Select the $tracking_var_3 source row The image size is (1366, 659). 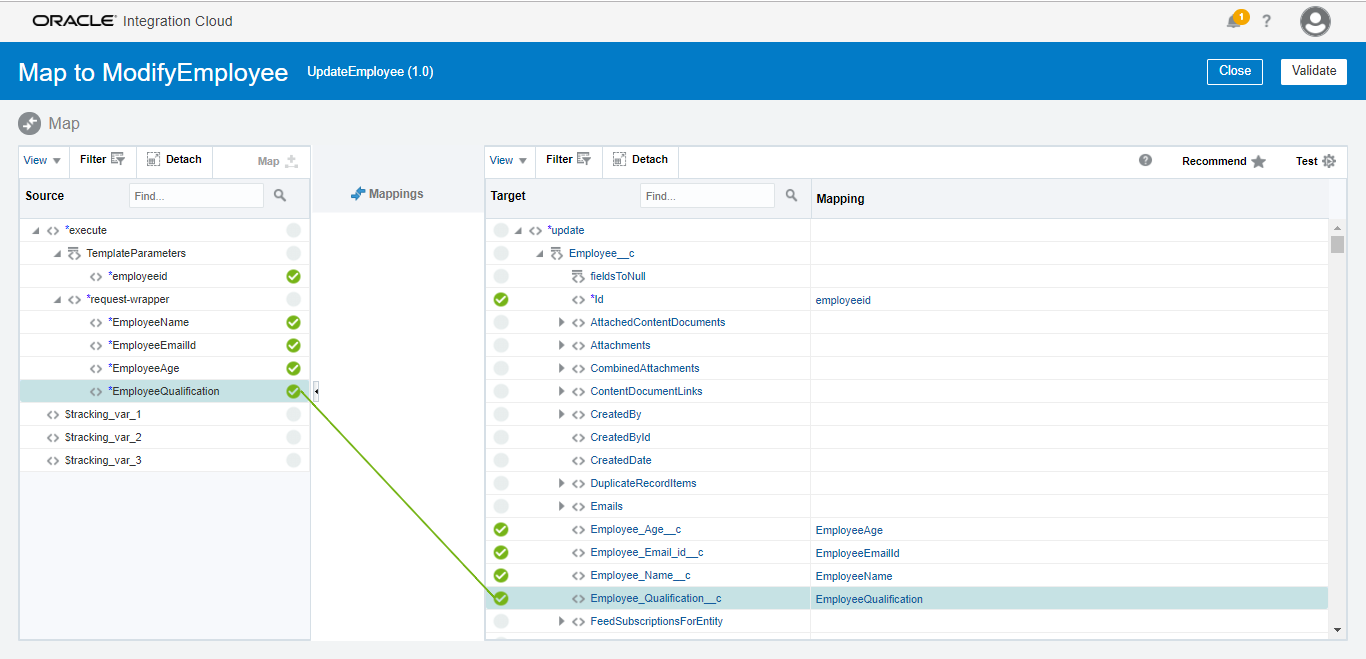point(165,460)
